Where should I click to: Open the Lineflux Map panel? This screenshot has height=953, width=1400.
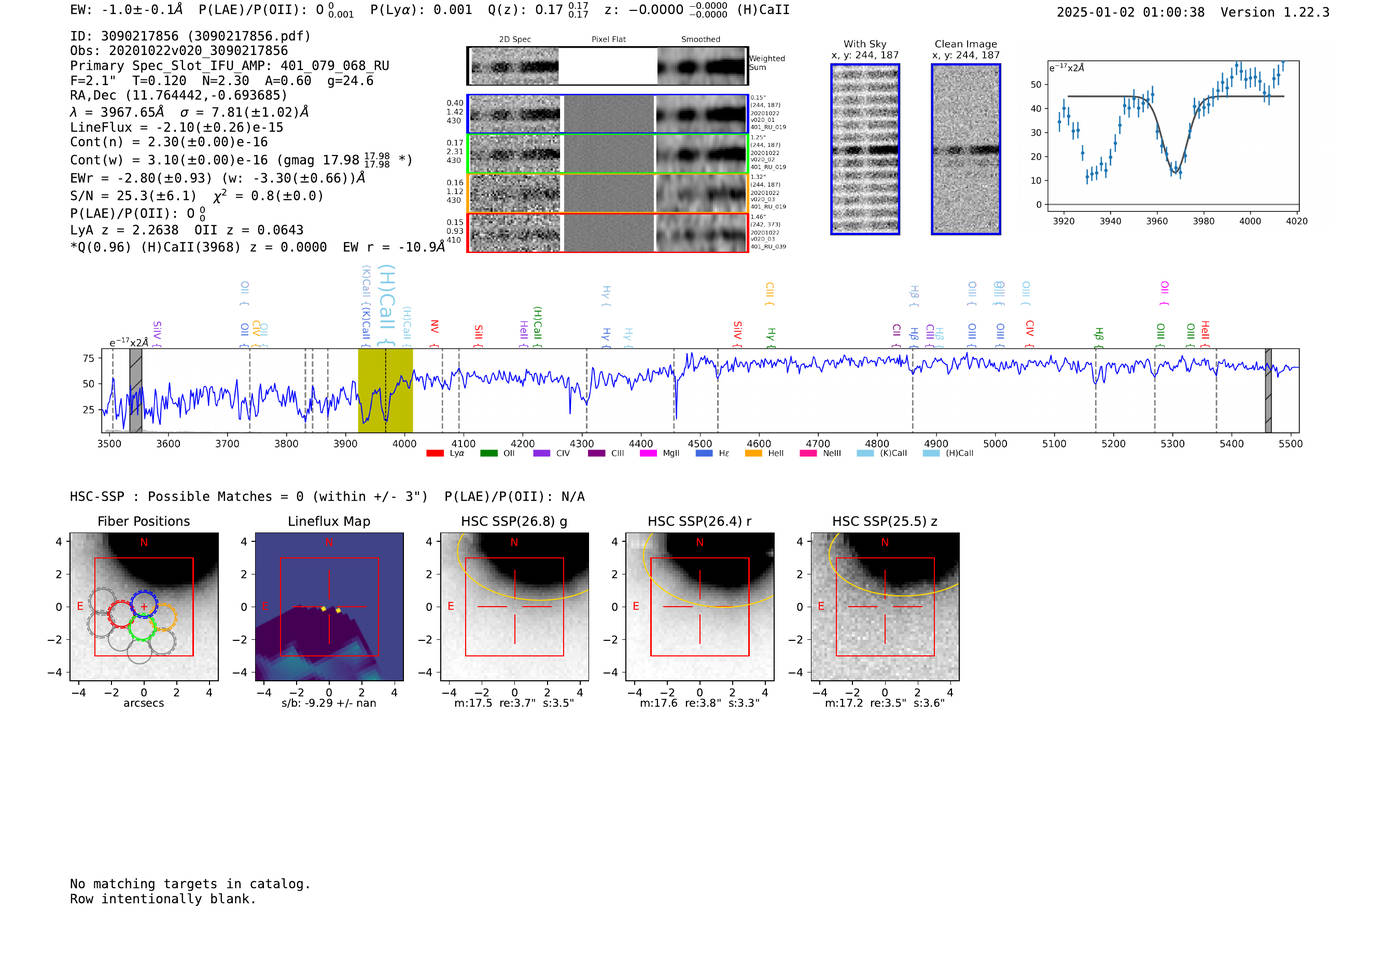click(329, 606)
